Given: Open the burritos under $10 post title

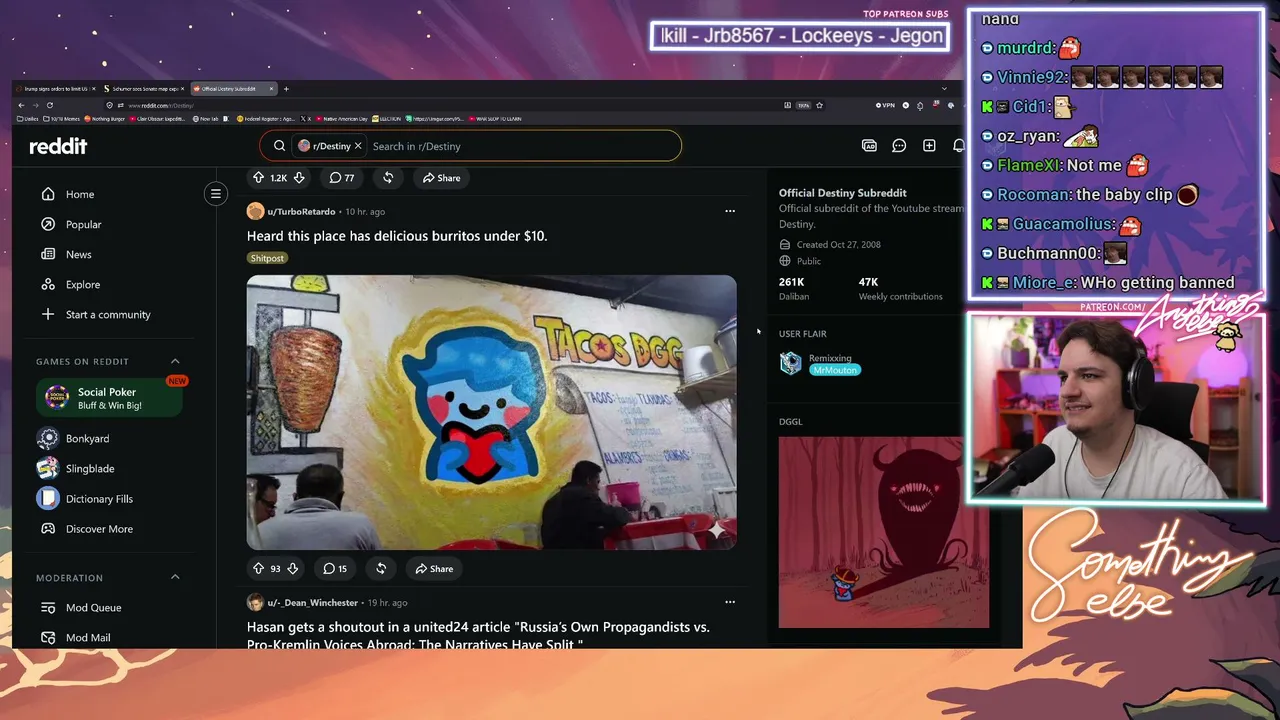Looking at the screenshot, I should click(397, 236).
